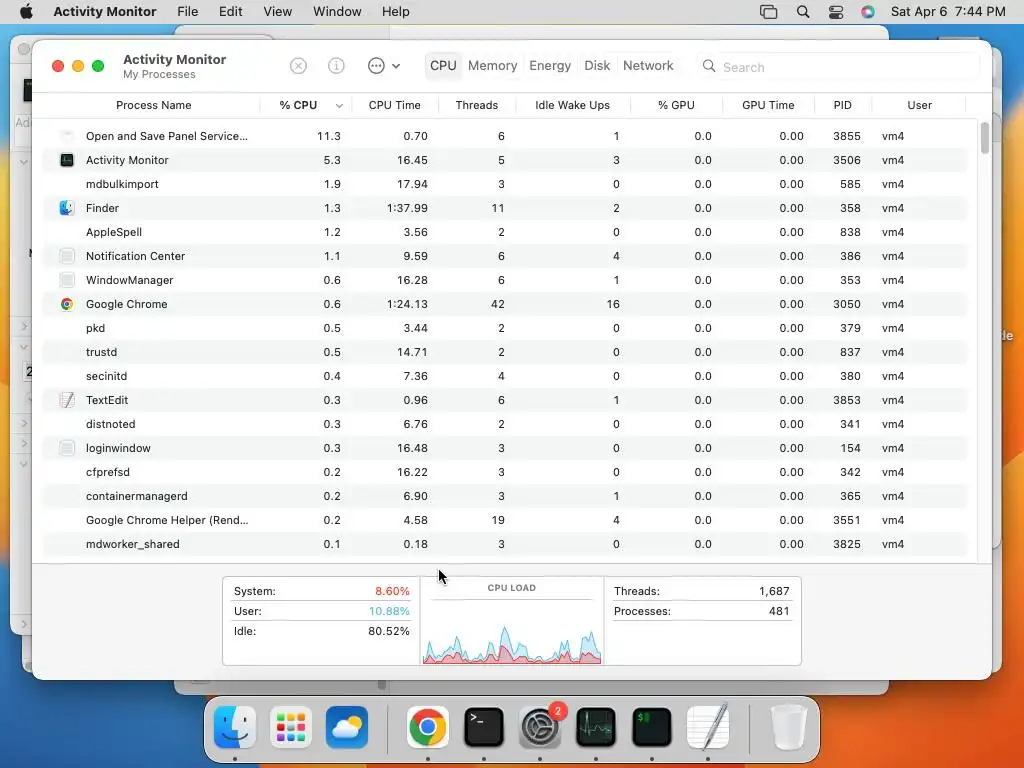Viewport: 1024px width, 768px height.
Task: Open the Apple menu
Action: coord(26,12)
